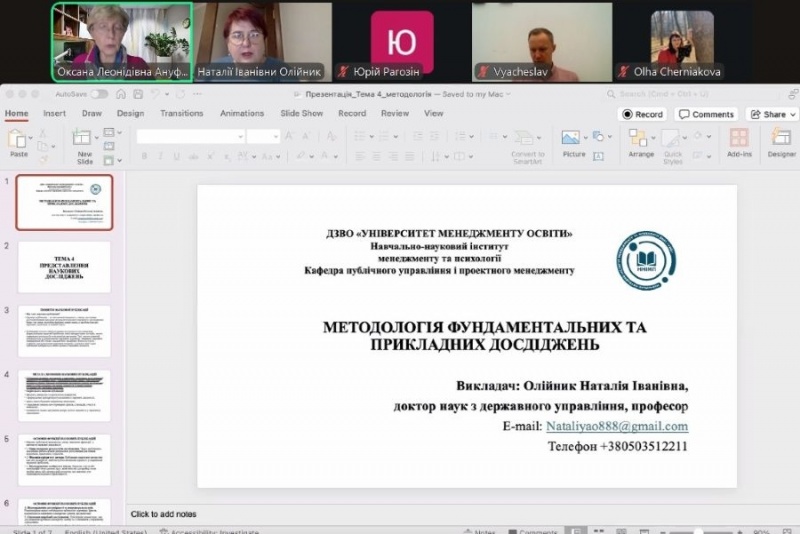Switch to the Transitions tab
The width and height of the screenshot is (800, 534).
[181, 114]
